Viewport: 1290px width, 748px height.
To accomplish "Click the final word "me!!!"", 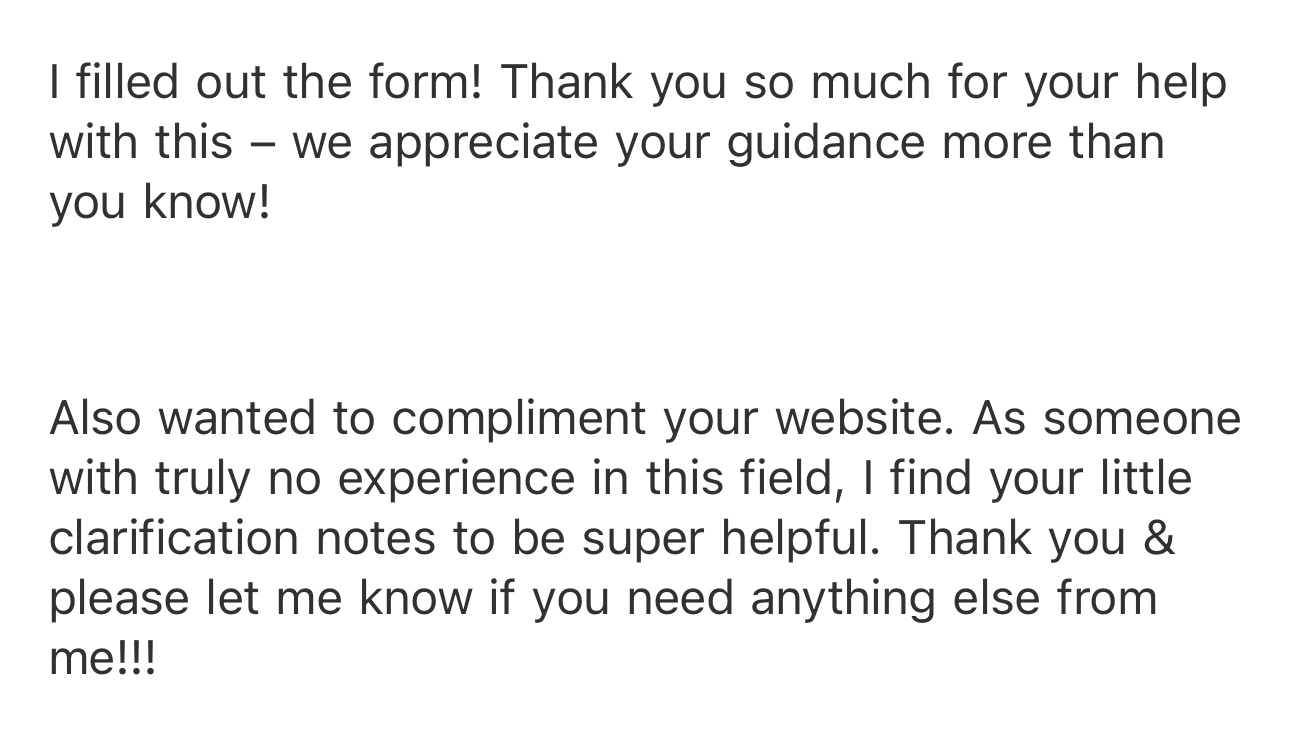I will tap(103, 658).
